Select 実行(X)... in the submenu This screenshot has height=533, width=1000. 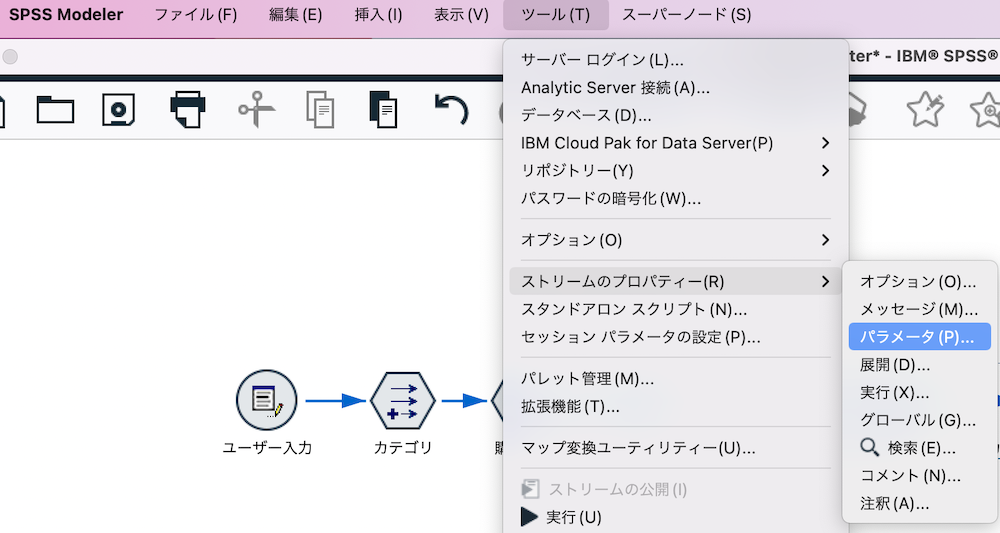point(920,392)
